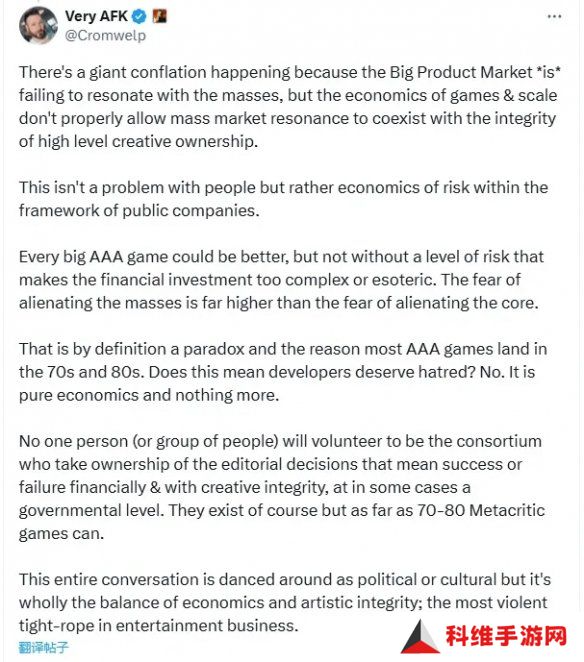This screenshot has height=662, width=584.
Task: Click the affiliate badge beside the verified checkmark
Action: pos(159,16)
